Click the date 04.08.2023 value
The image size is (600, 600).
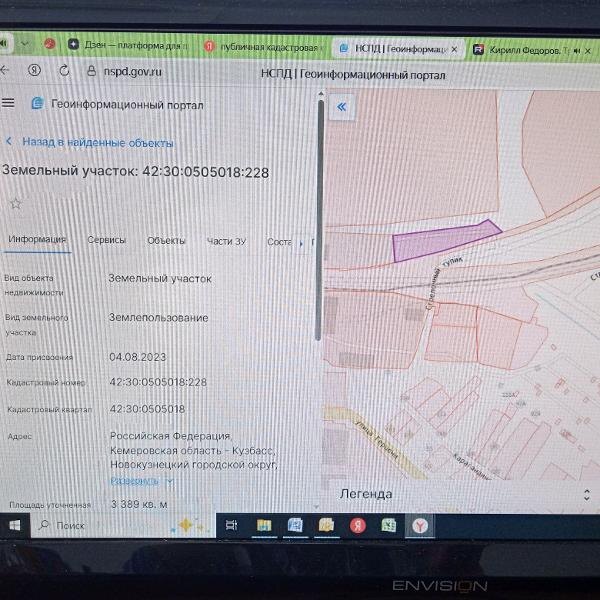click(x=137, y=357)
